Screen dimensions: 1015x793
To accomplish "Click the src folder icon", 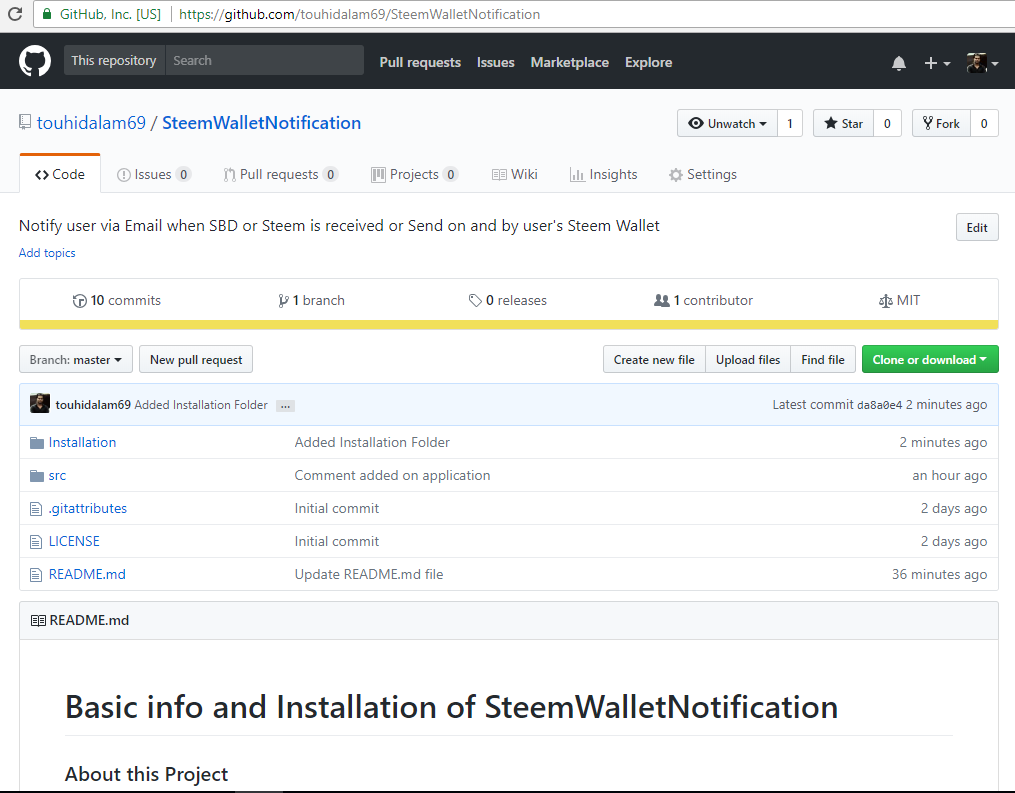I will coord(37,476).
